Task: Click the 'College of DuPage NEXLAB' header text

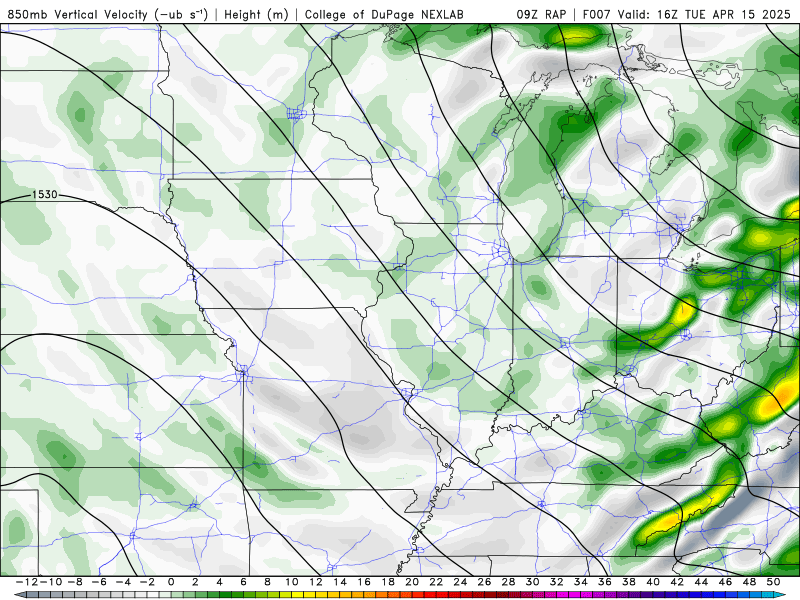Action: [384, 14]
